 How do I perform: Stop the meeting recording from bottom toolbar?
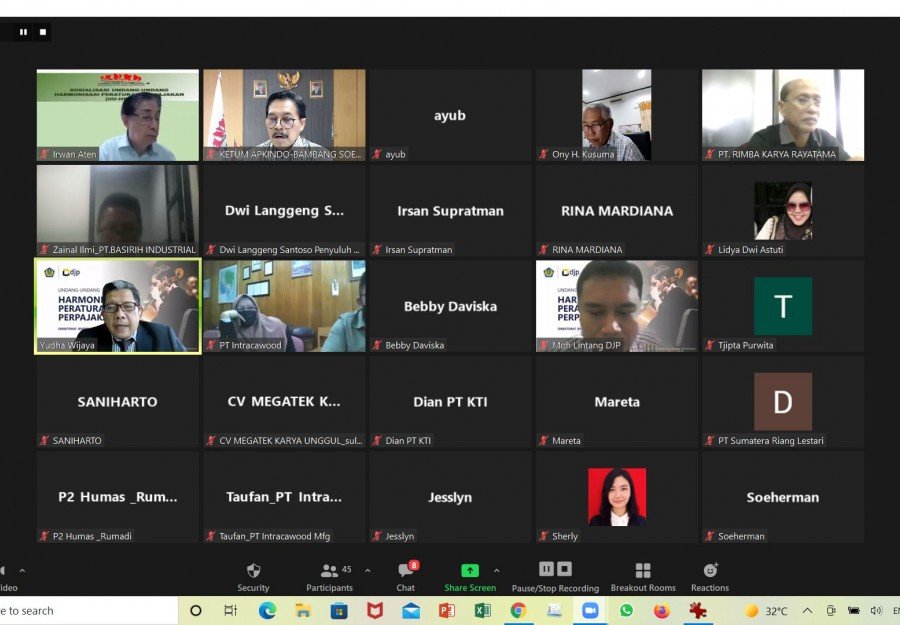(x=565, y=569)
